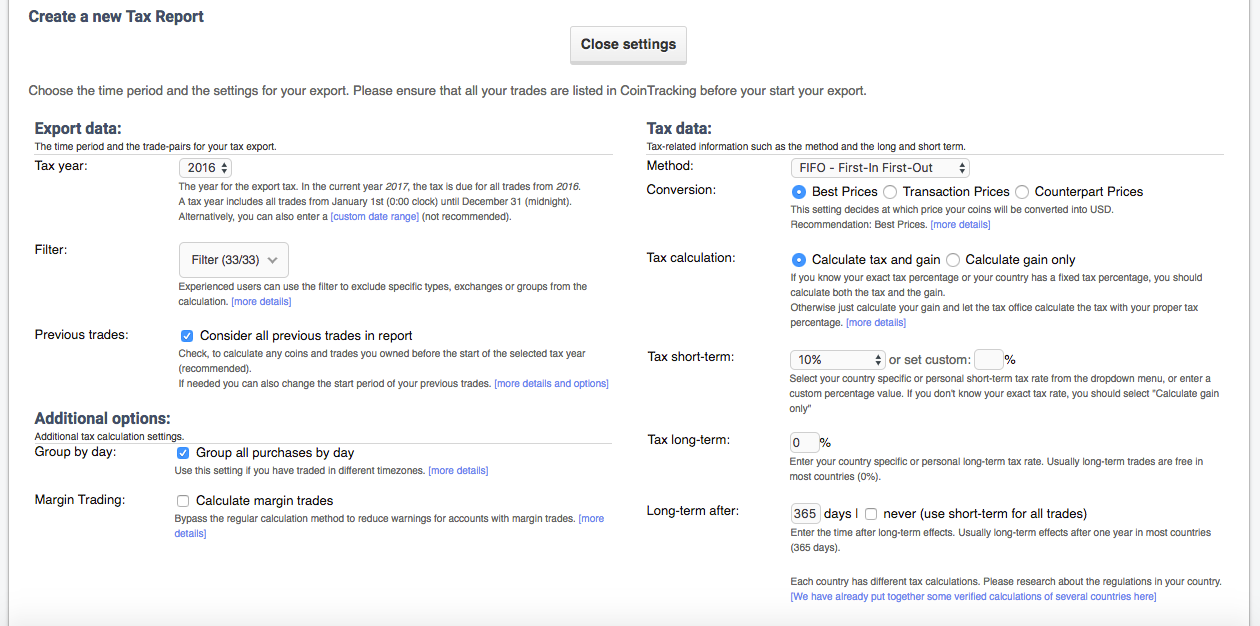Click the Long-term after days field
1260x626 pixels.
coord(805,514)
